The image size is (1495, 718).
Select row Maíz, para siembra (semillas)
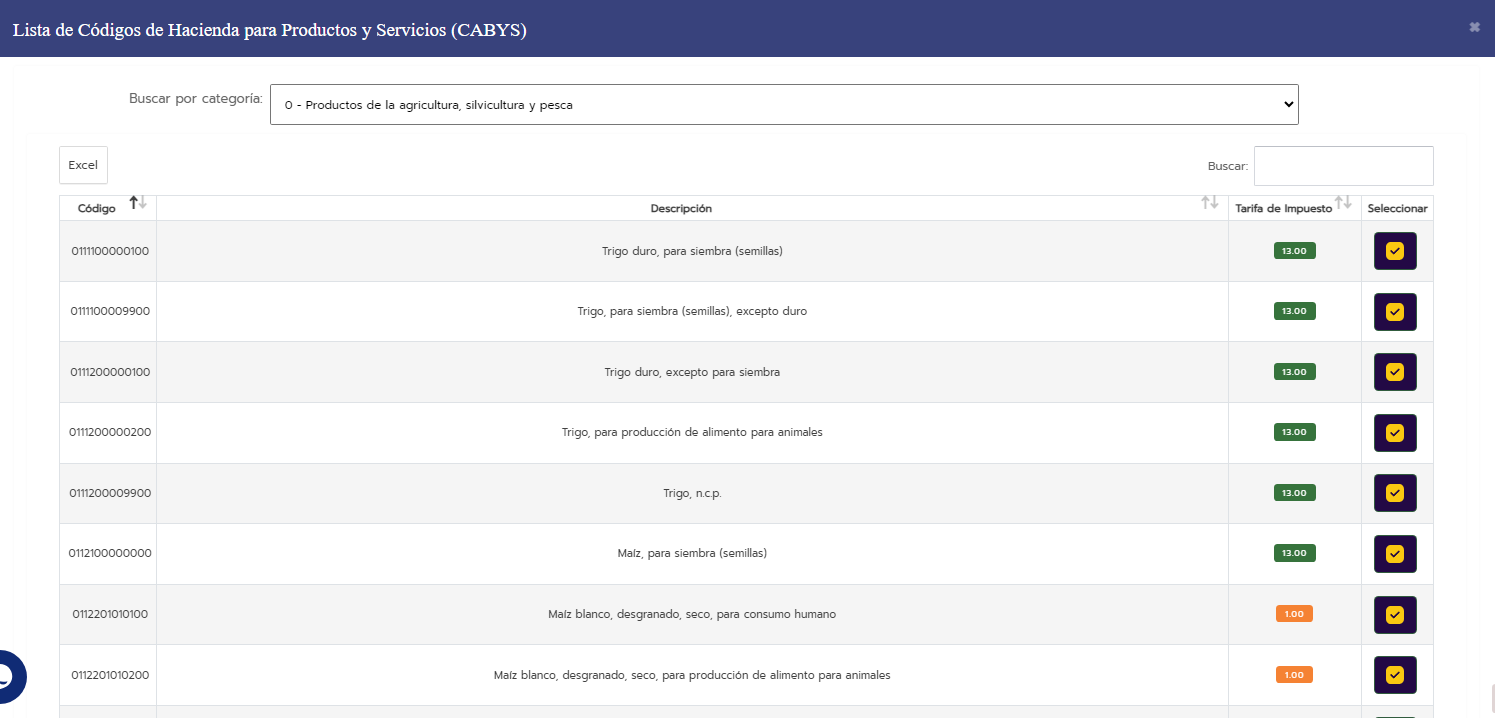1395,554
